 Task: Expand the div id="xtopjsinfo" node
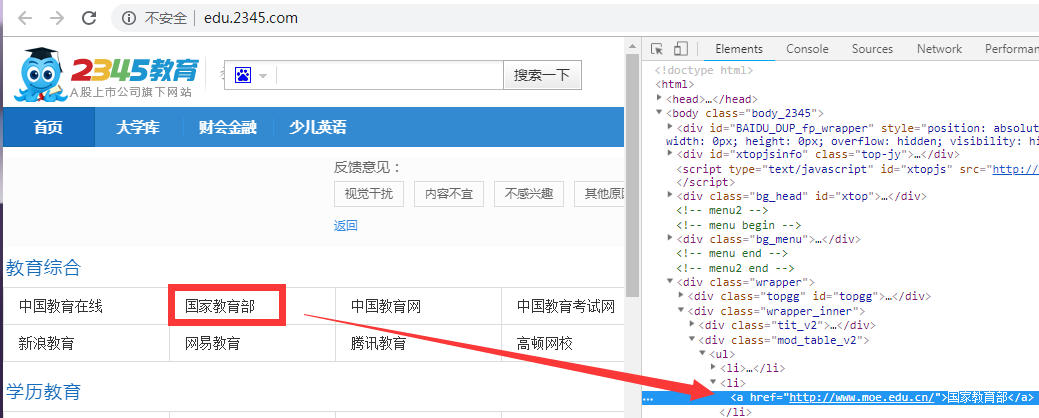pyautogui.click(x=671, y=154)
